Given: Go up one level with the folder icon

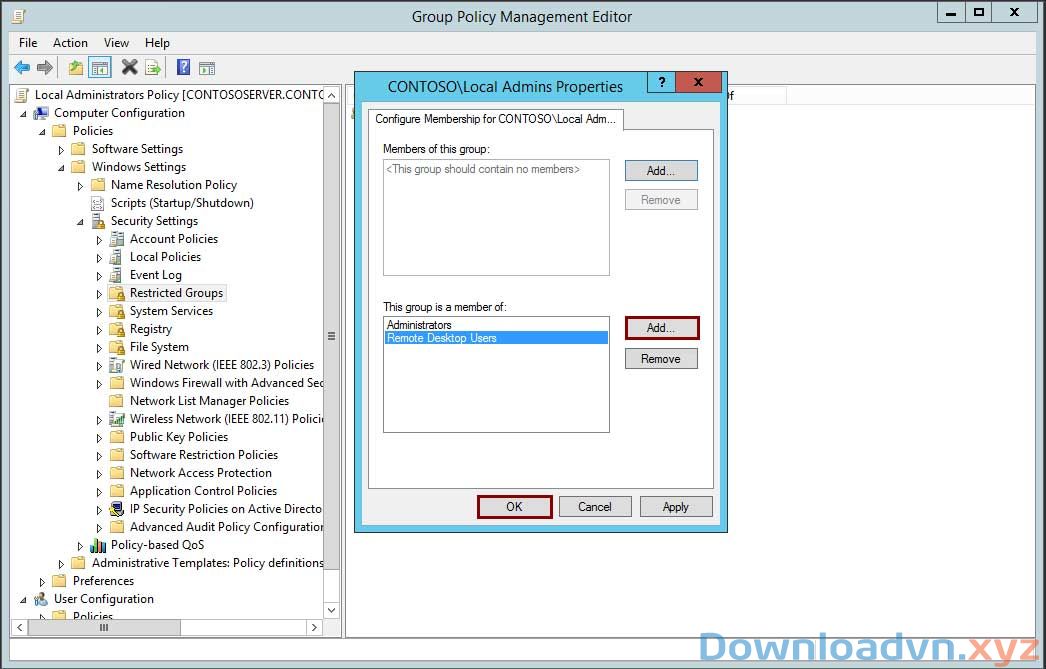Looking at the screenshot, I should [x=76, y=67].
